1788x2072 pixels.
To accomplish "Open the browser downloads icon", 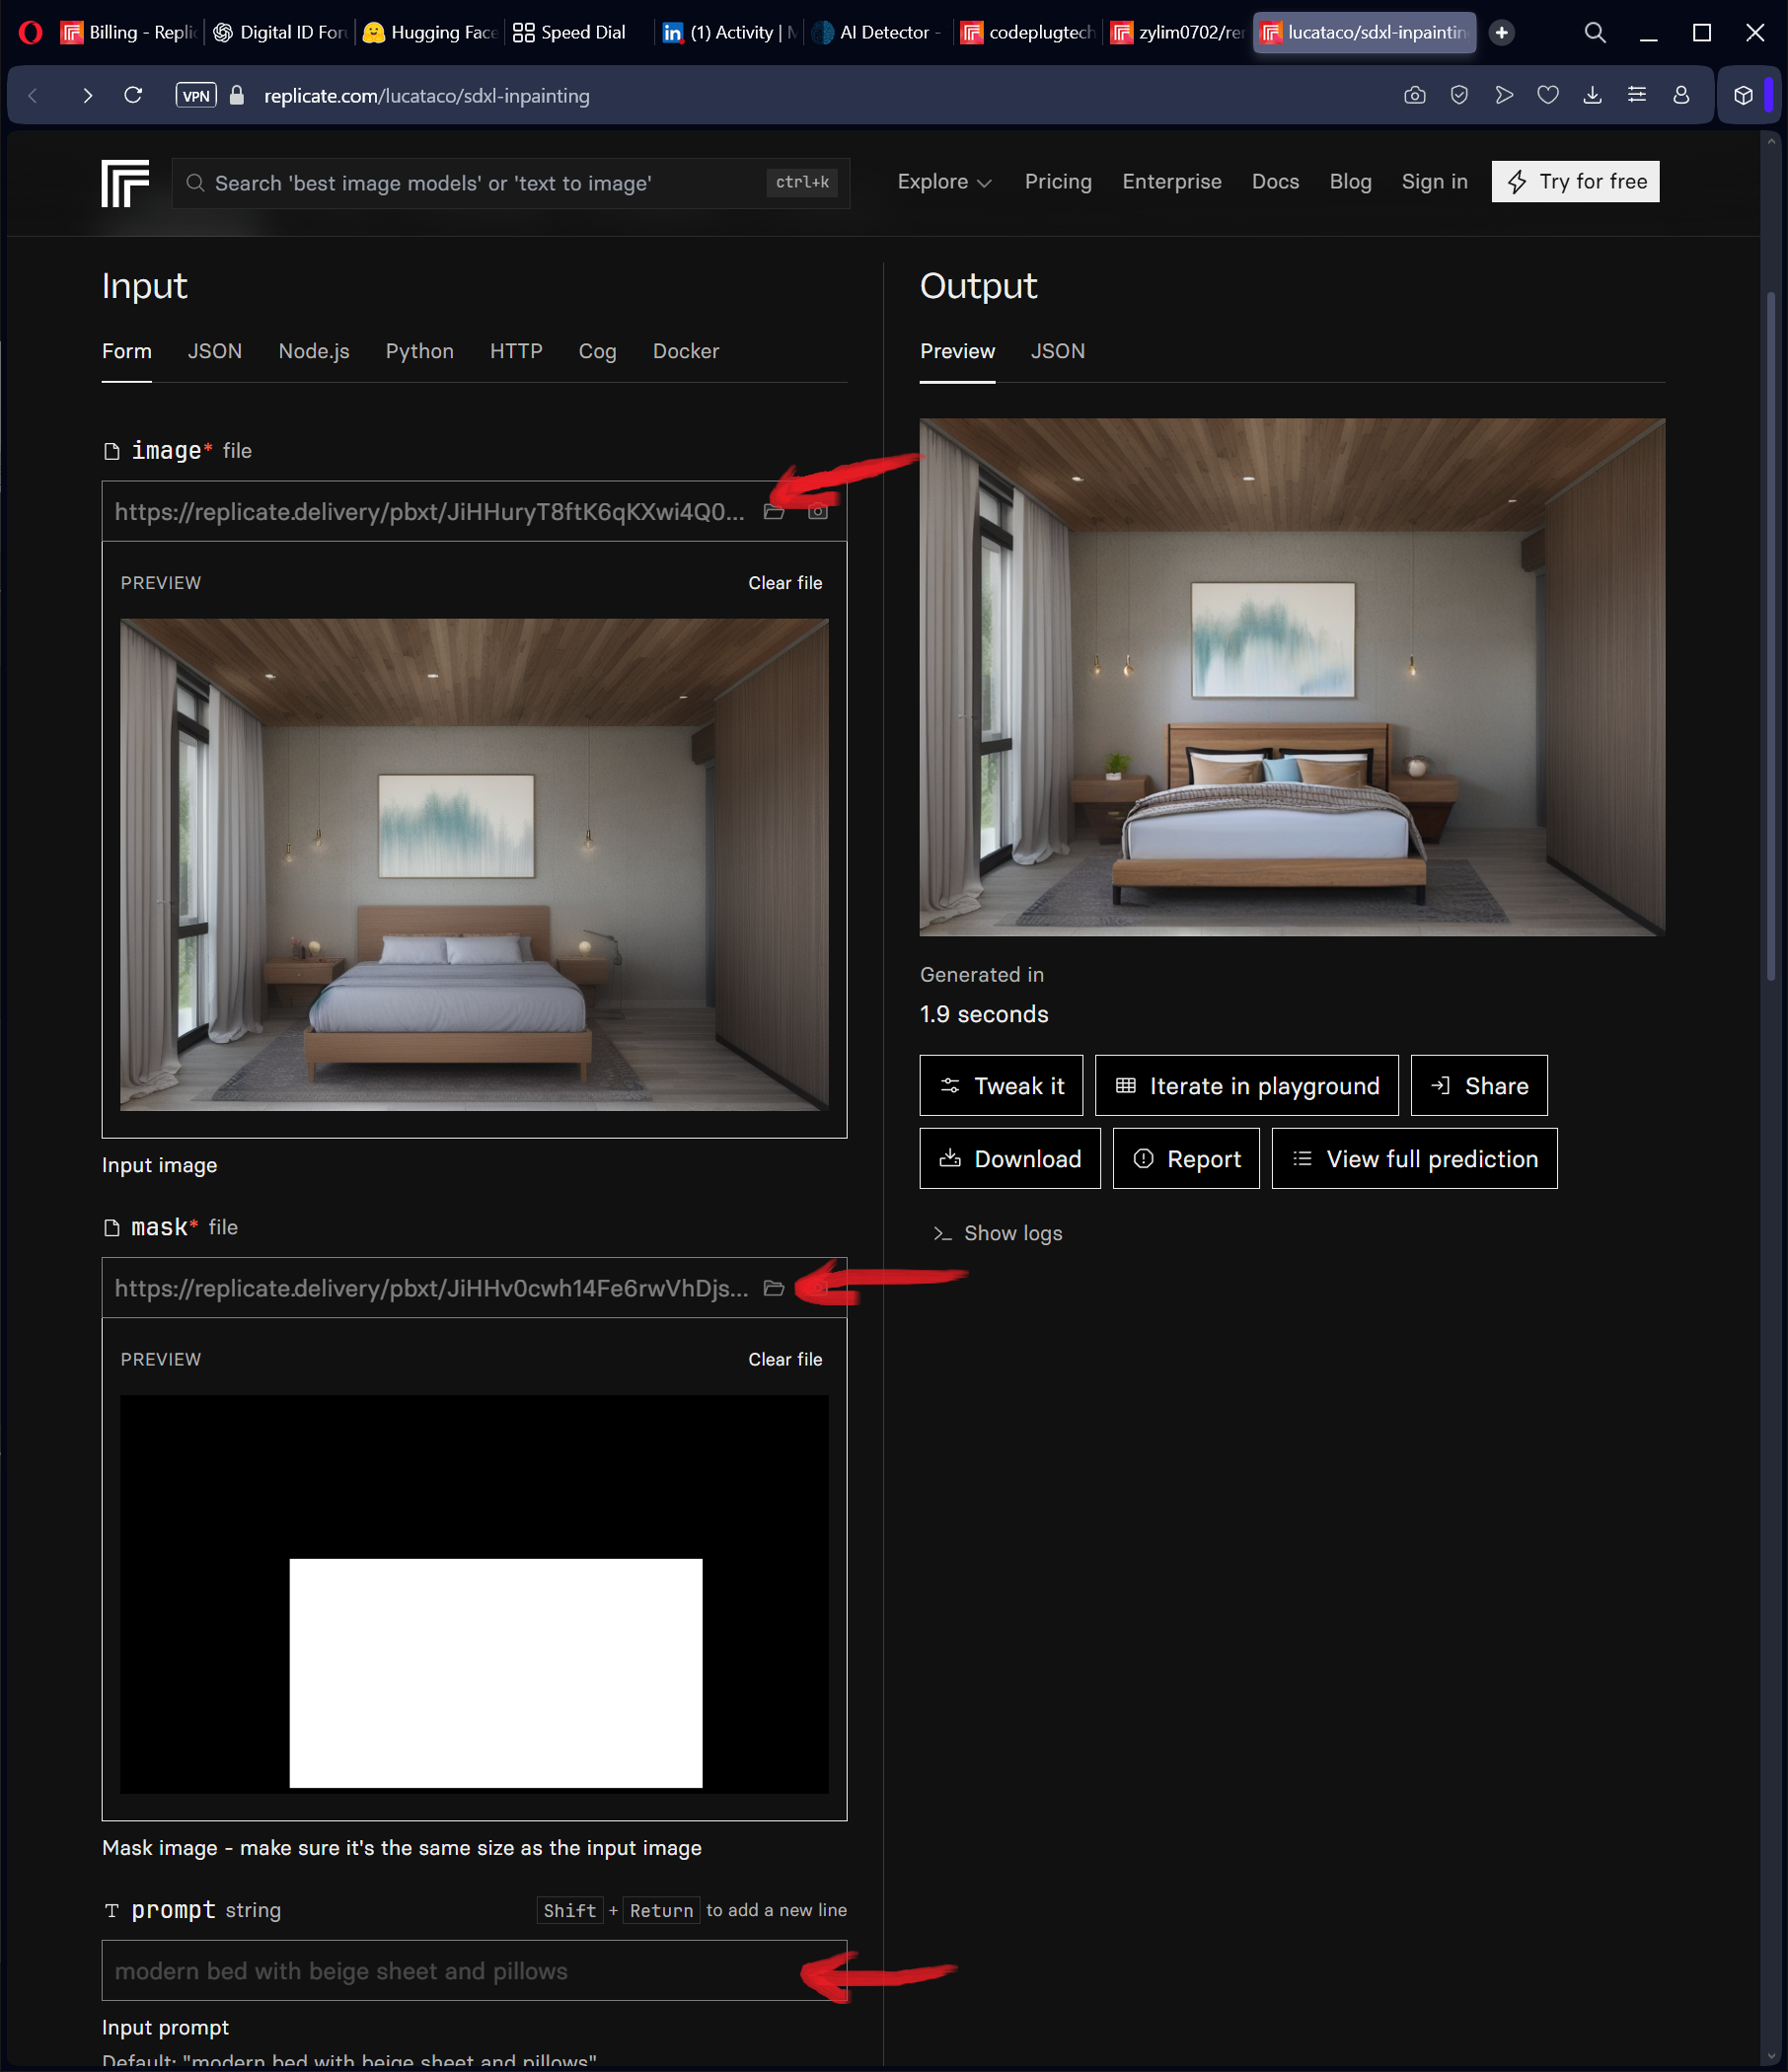I will (x=1592, y=95).
